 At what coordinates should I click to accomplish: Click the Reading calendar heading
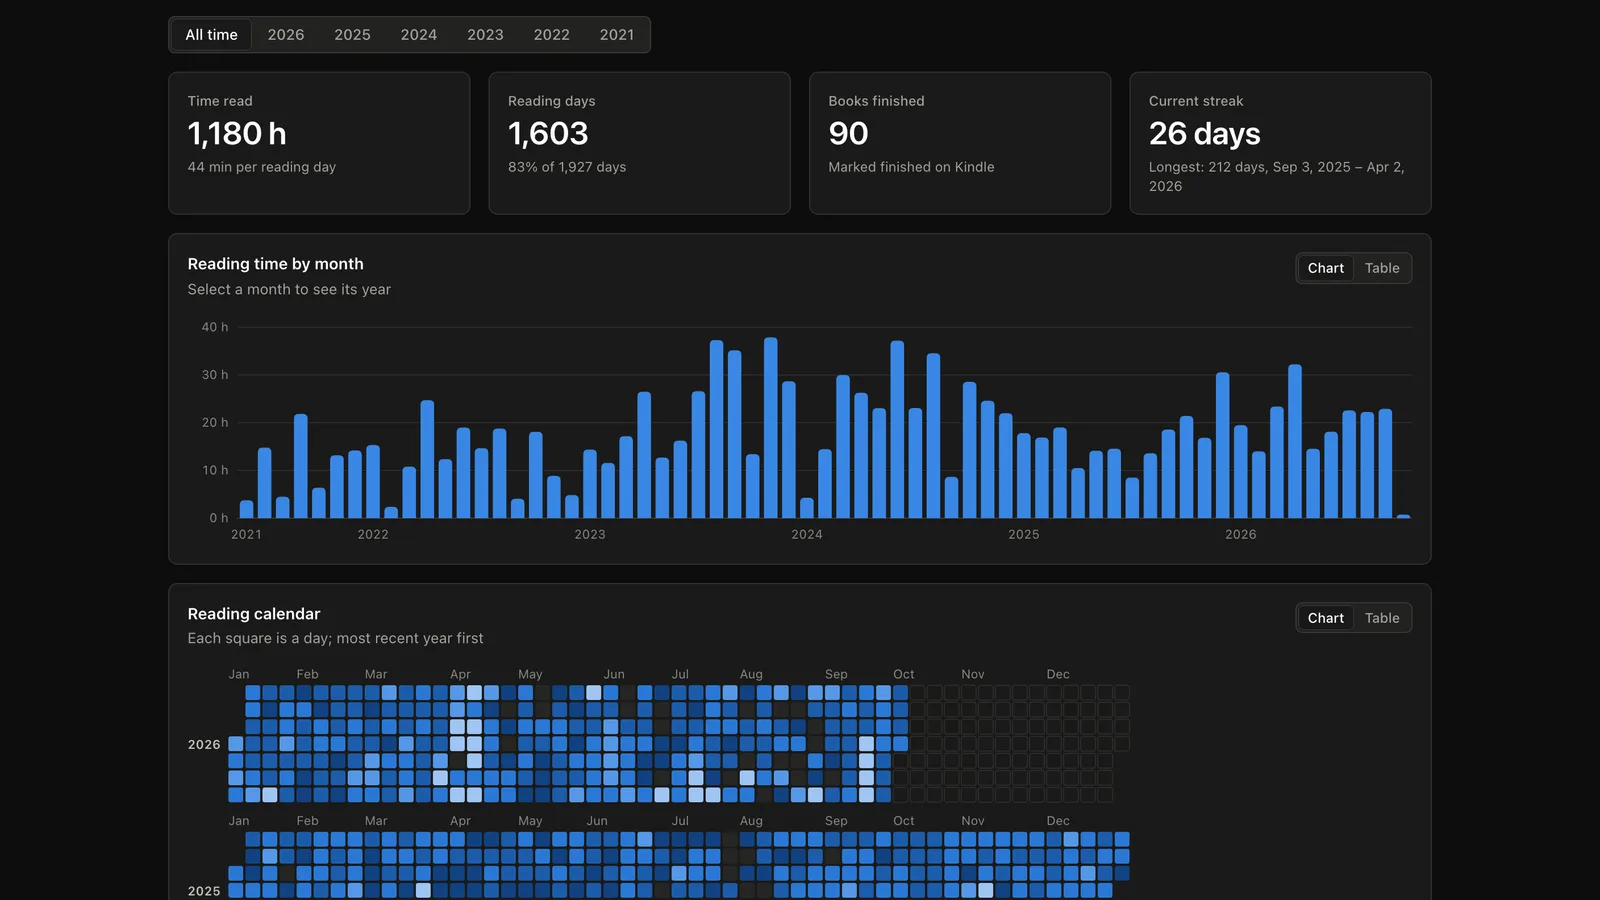(254, 614)
